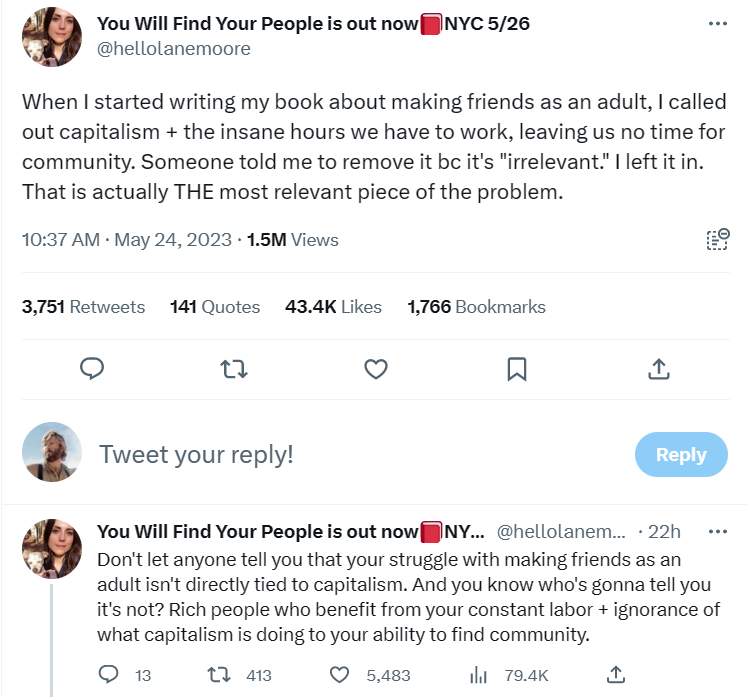Open author's profile picture on main tweet

click(52, 37)
